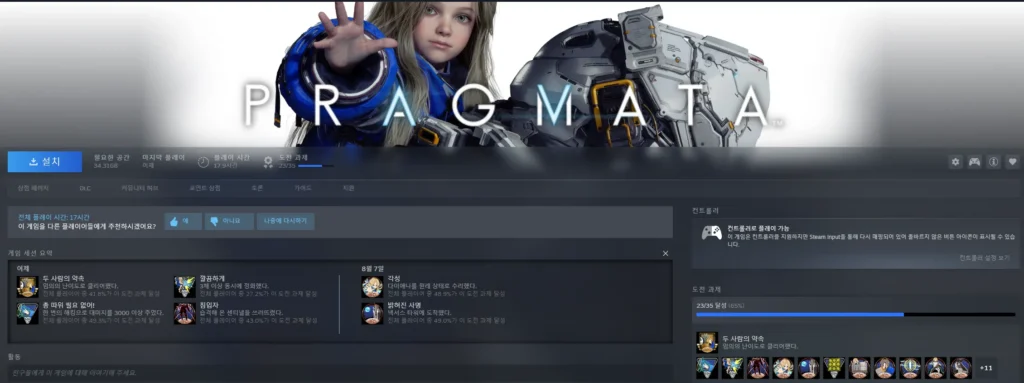Add game to favorites with heart icon
The height and width of the screenshot is (383, 1024).
pos(1012,161)
